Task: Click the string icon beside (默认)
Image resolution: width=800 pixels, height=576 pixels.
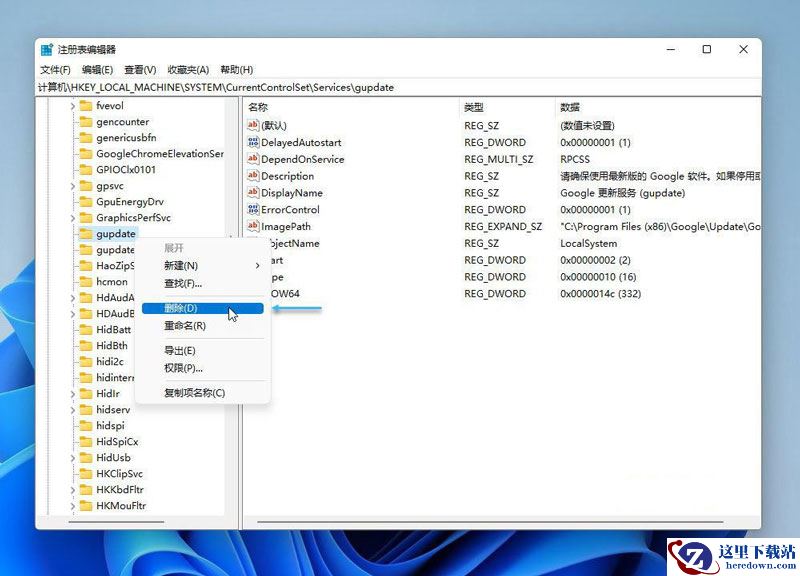Action: pos(253,125)
